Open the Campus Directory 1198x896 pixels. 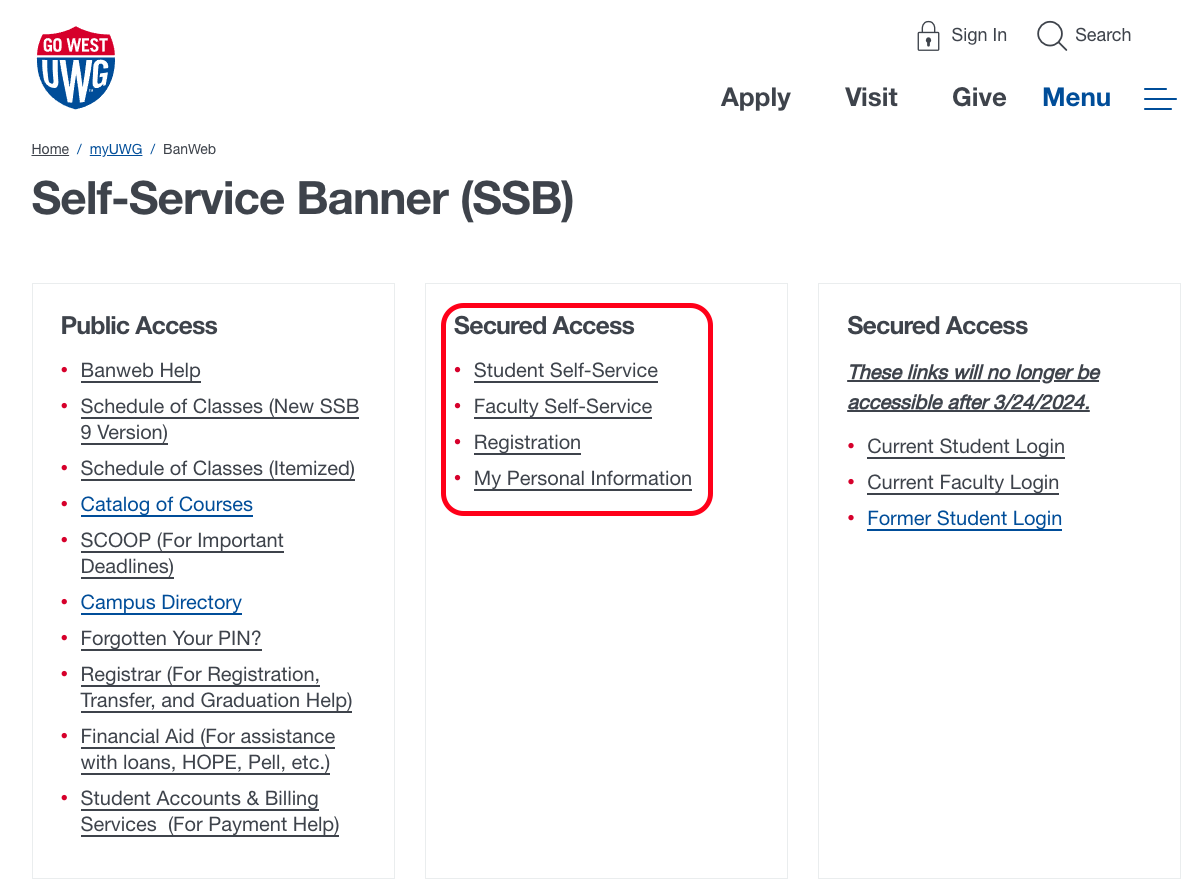tap(161, 602)
